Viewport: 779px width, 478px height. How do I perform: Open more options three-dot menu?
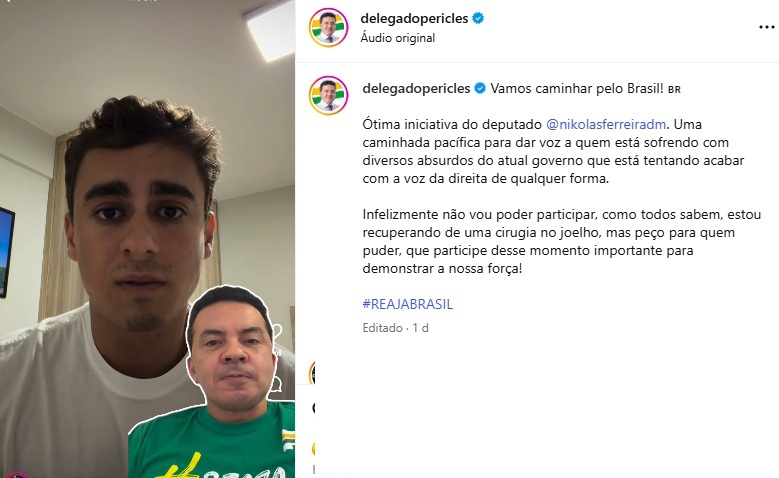[767, 27]
